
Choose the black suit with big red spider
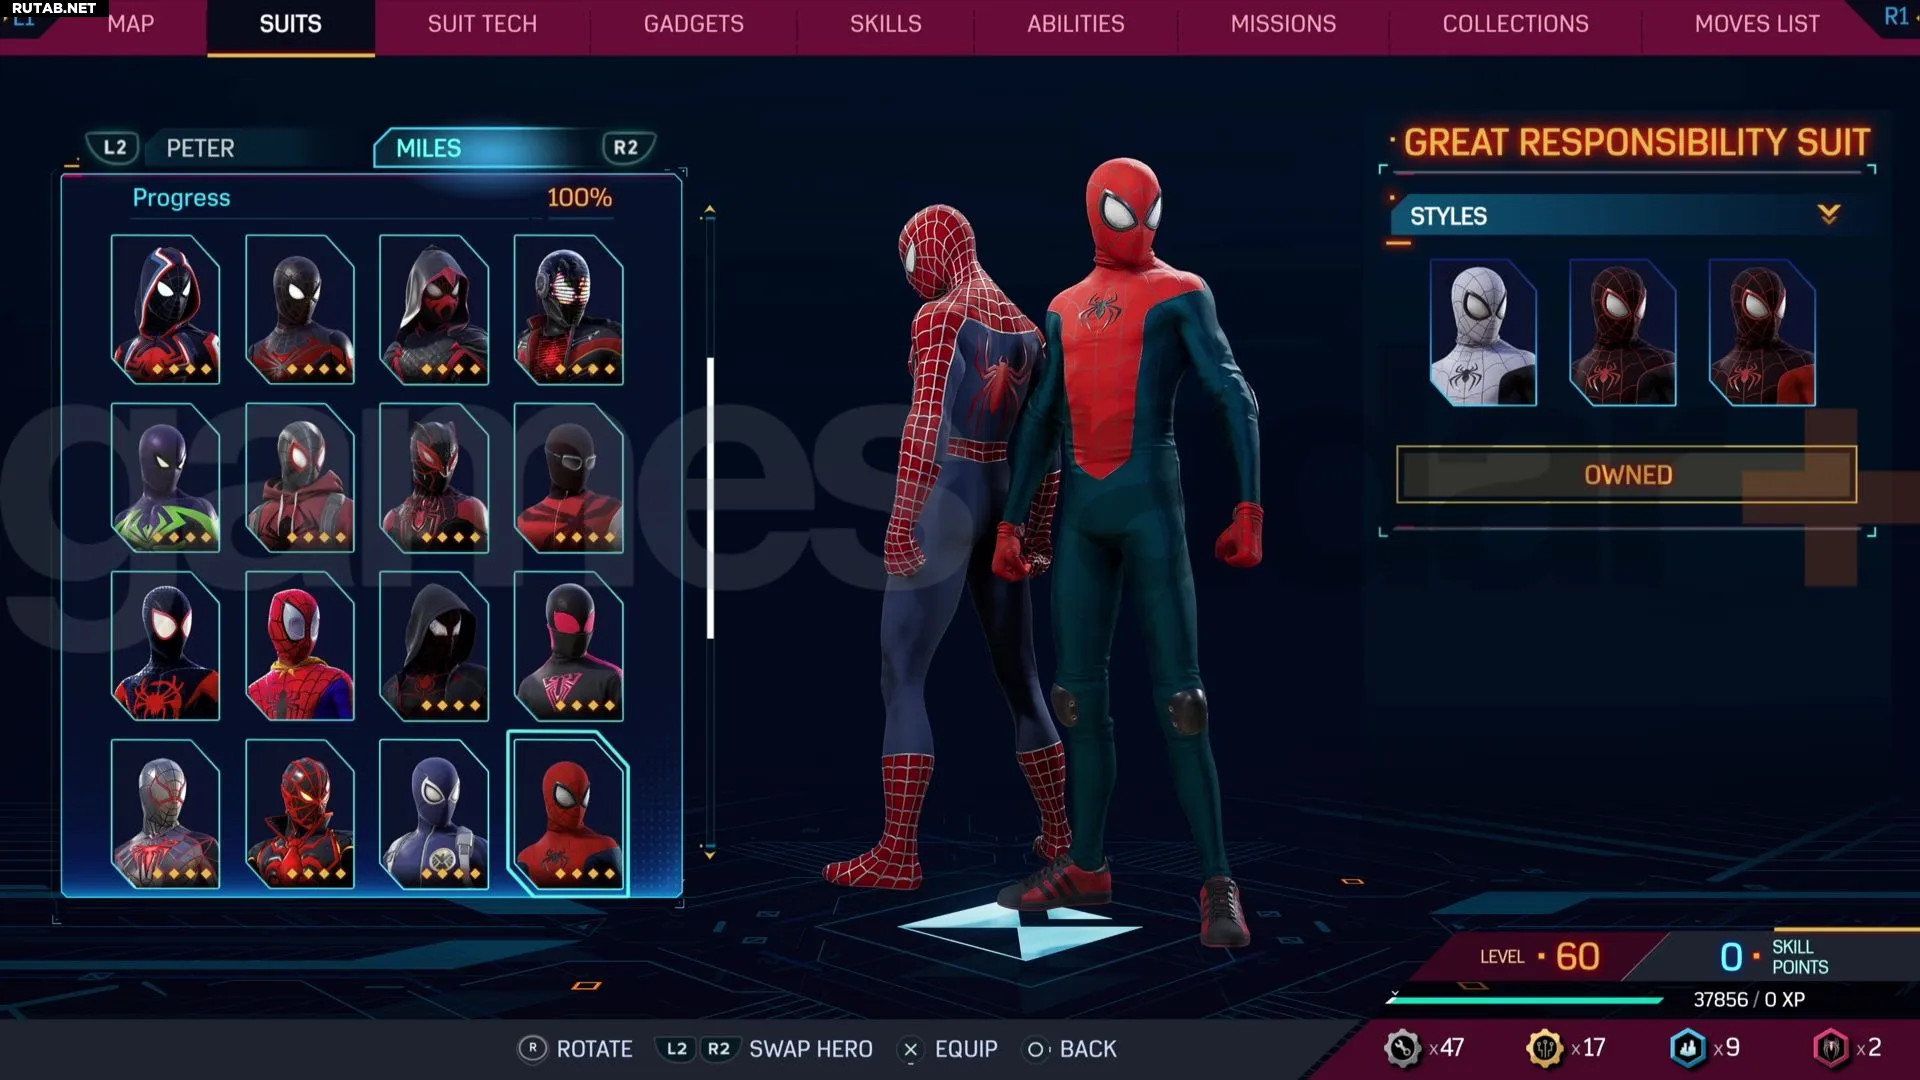[x=165, y=645]
